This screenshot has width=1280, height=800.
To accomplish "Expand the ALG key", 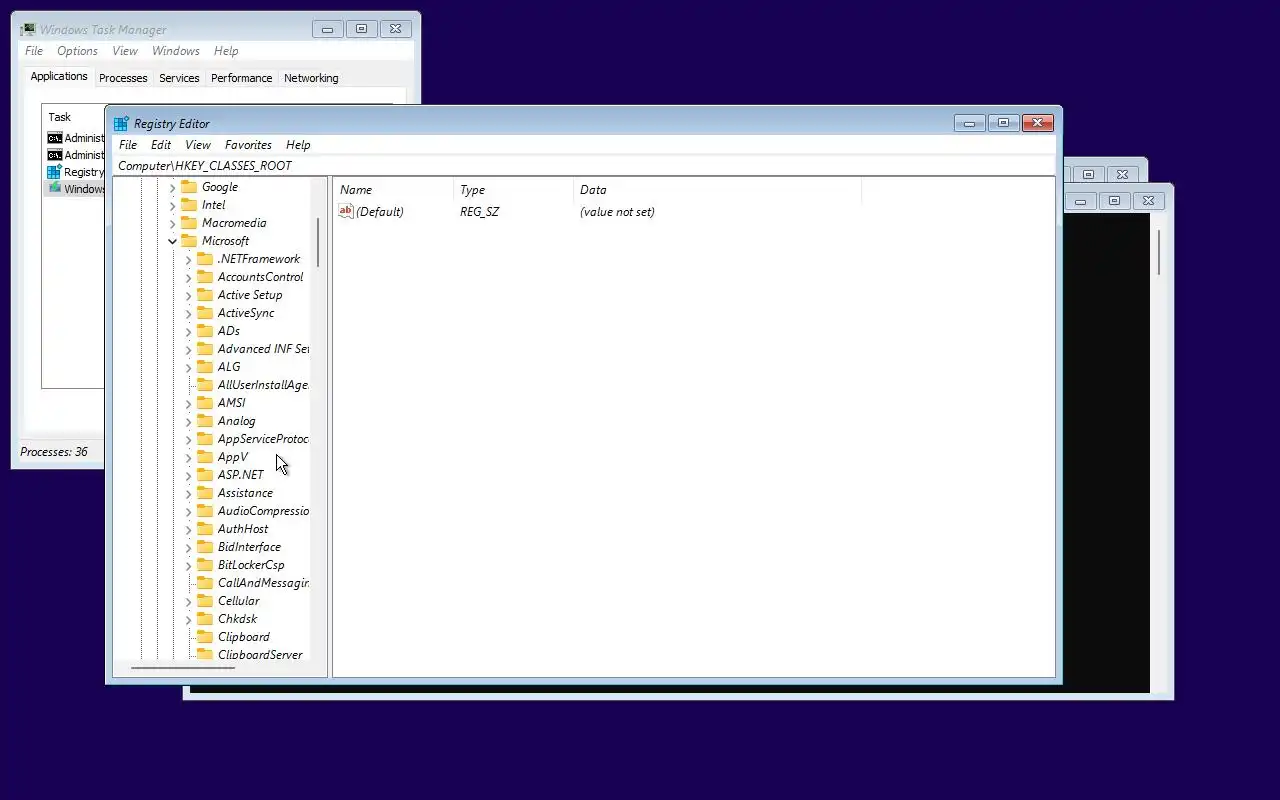I will pos(188,367).
